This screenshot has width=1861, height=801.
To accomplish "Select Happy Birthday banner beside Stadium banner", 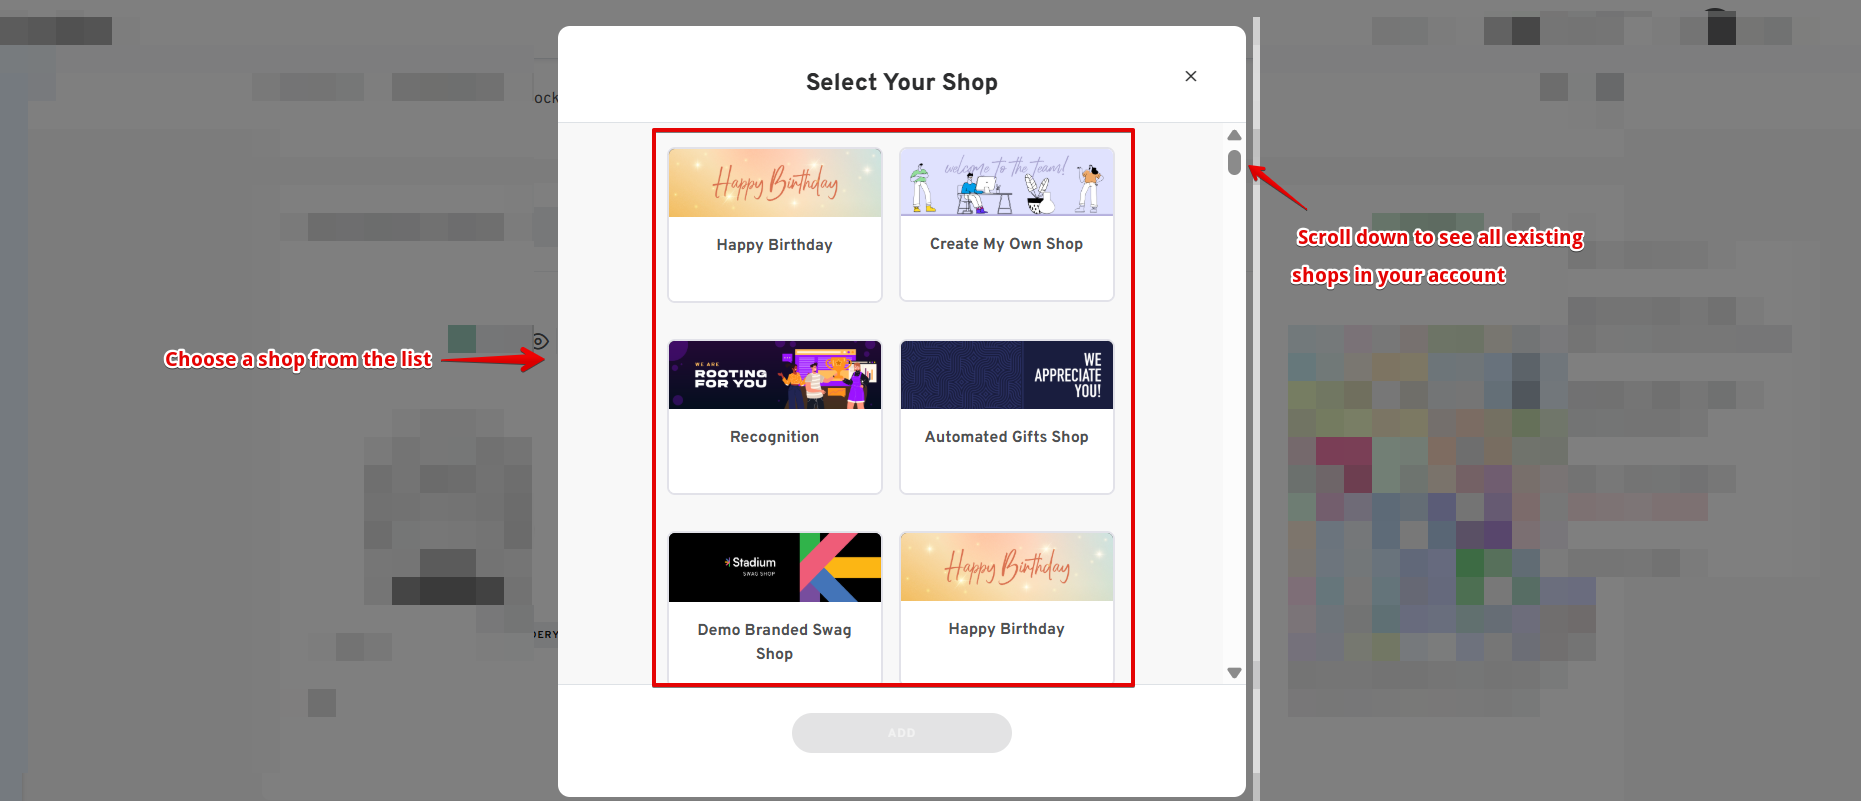I will coord(1006,567).
